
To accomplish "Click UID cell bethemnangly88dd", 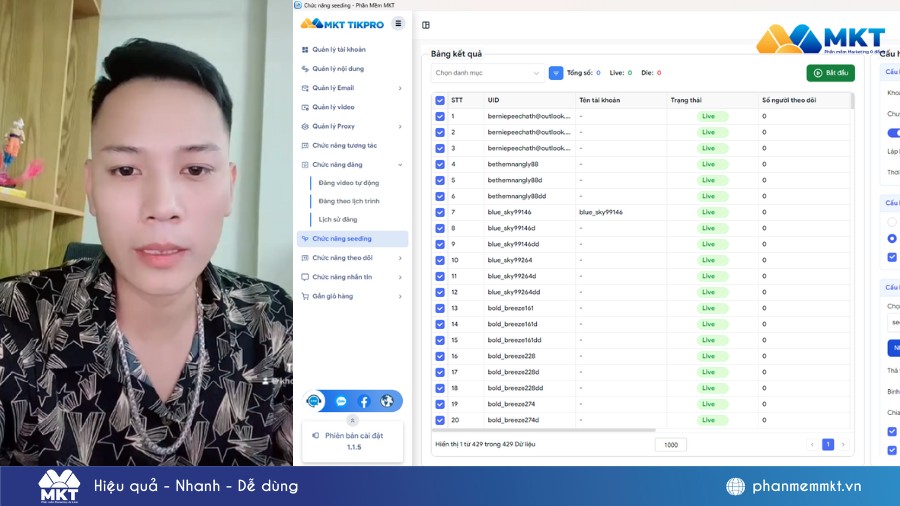I will click(x=517, y=196).
